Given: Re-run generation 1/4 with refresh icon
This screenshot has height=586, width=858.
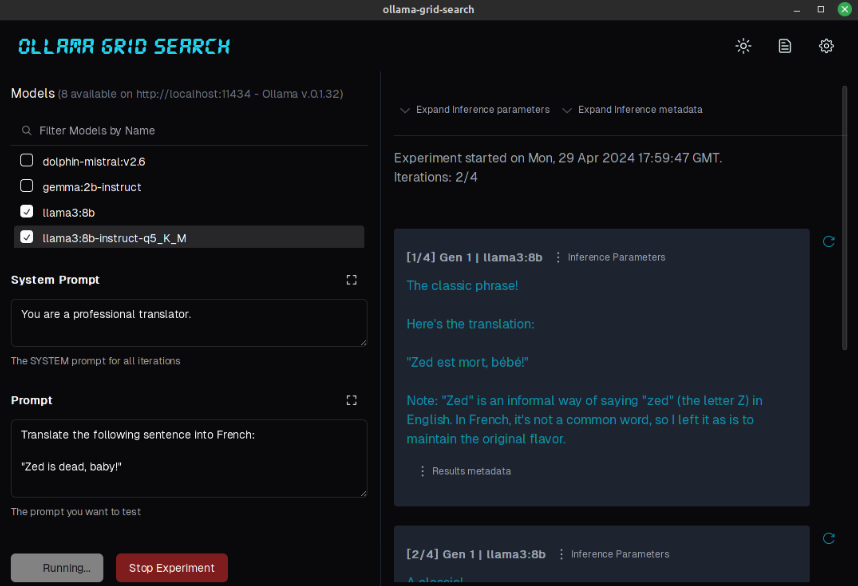Looking at the screenshot, I should [x=828, y=241].
